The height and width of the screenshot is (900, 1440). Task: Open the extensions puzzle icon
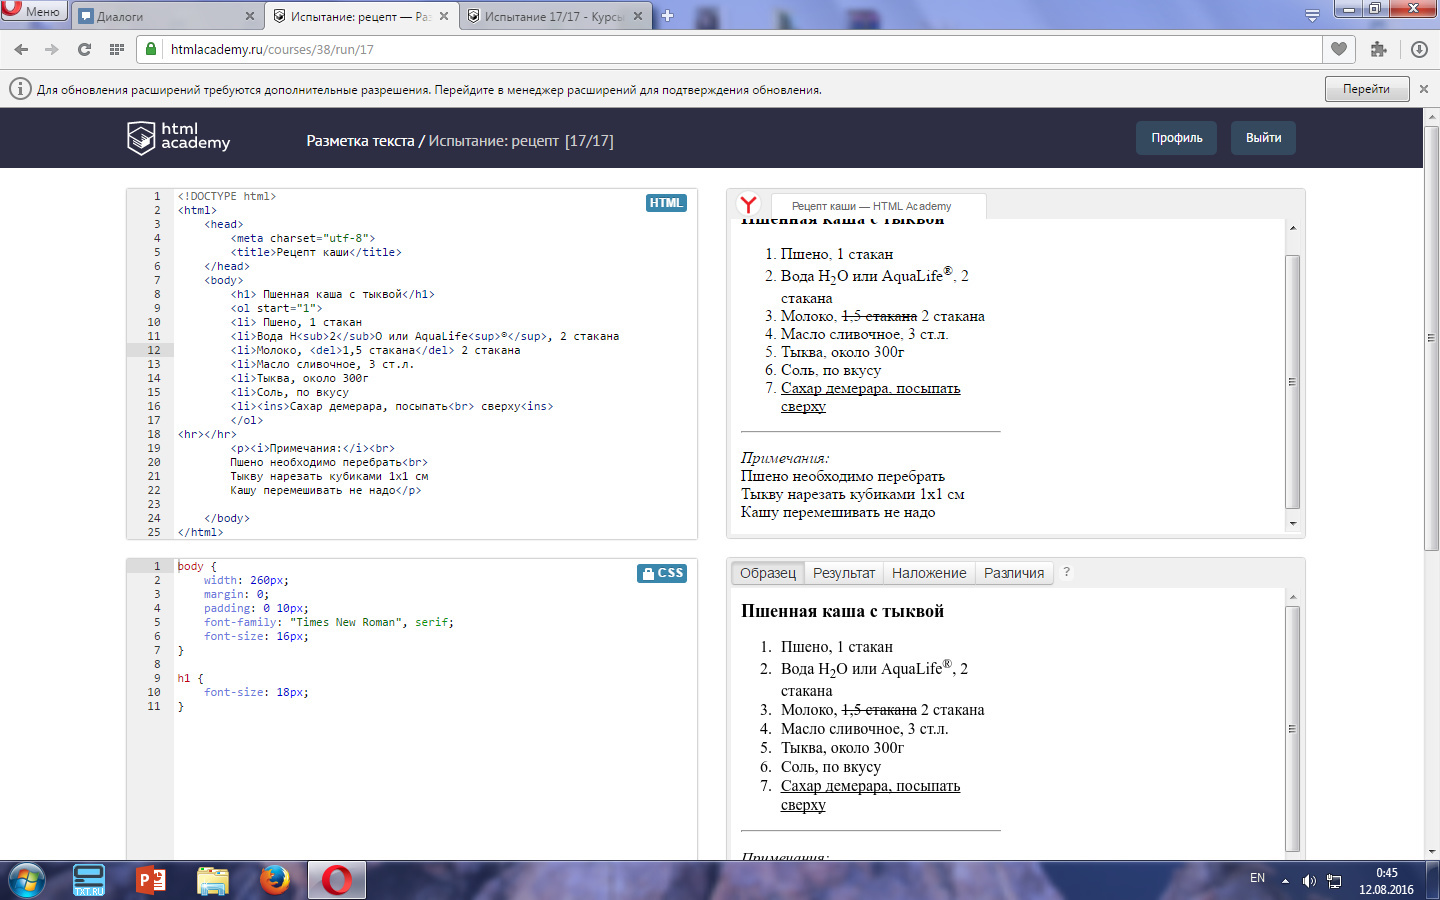[1379, 49]
